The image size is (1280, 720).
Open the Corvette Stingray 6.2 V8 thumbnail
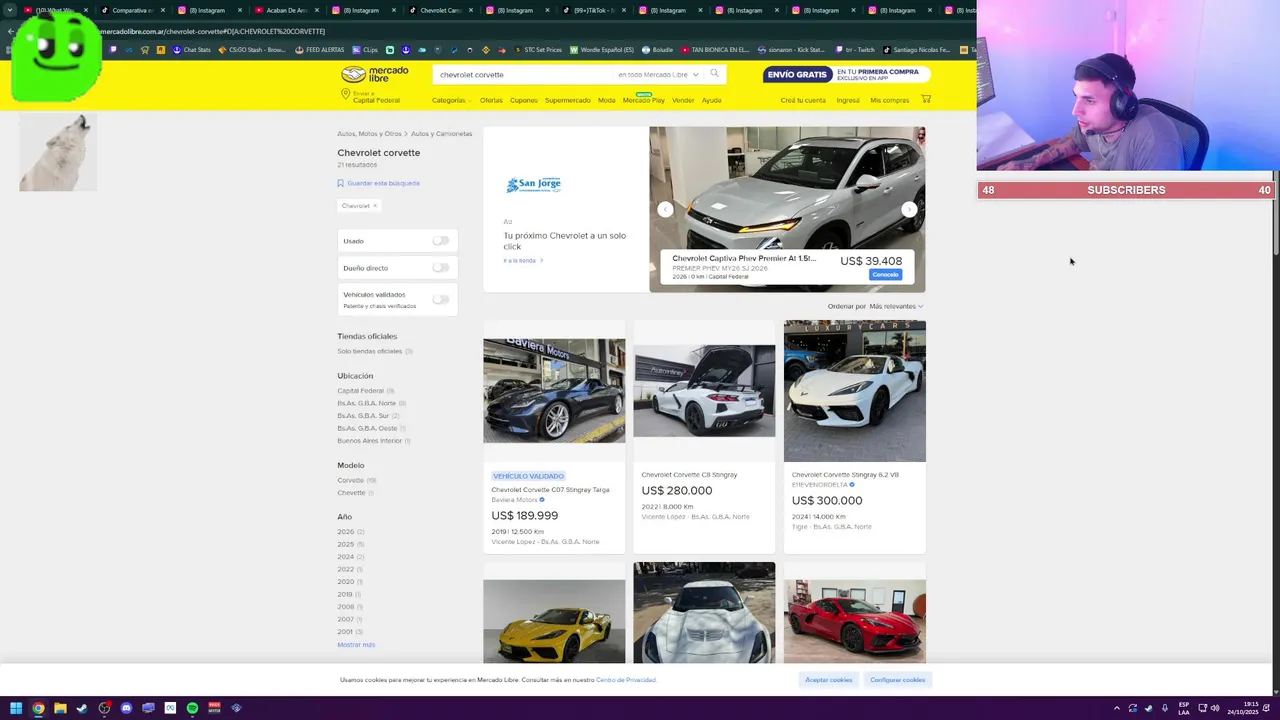[855, 391]
